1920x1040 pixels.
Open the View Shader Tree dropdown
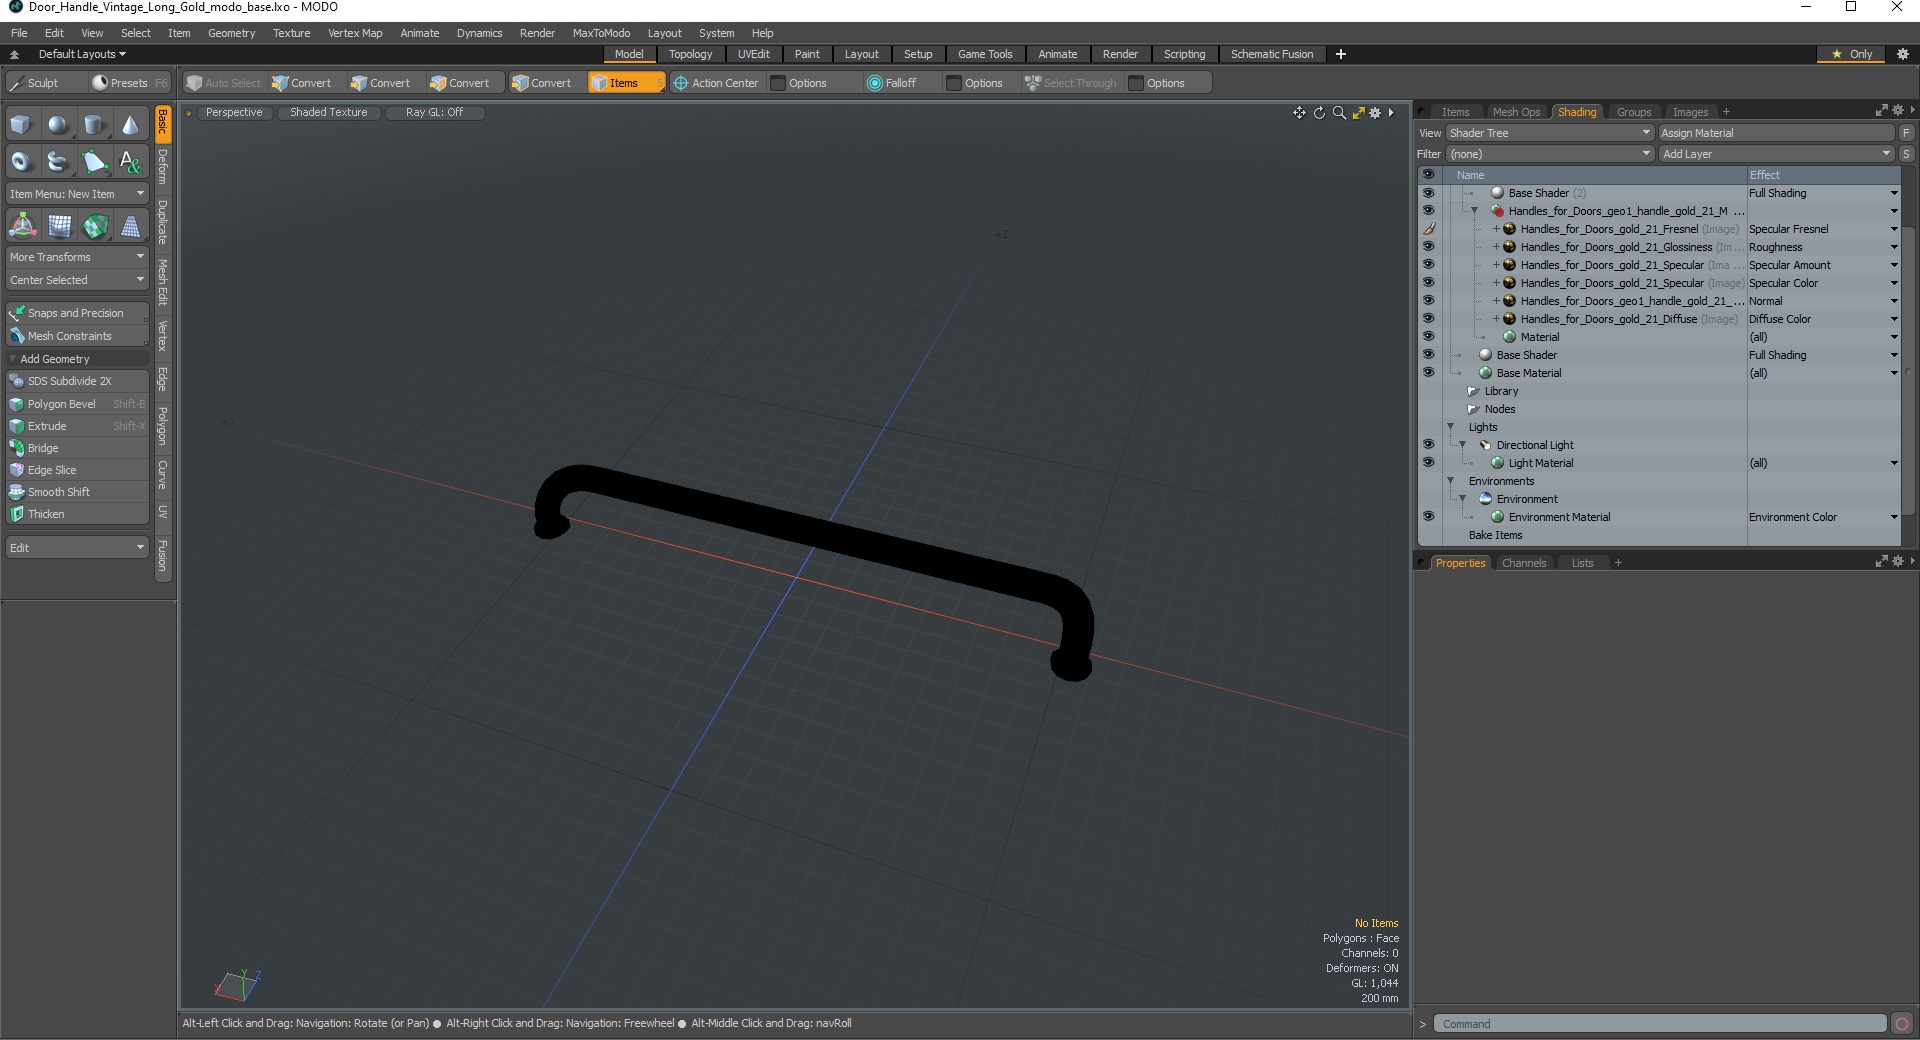click(x=1549, y=133)
